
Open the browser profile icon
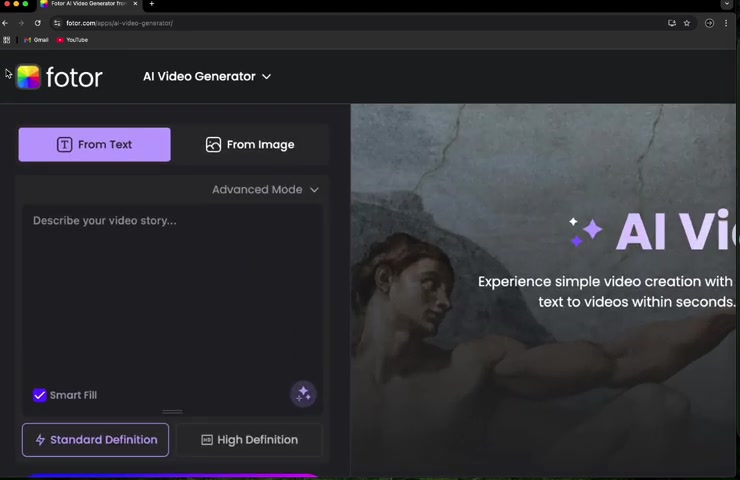(709, 23)
